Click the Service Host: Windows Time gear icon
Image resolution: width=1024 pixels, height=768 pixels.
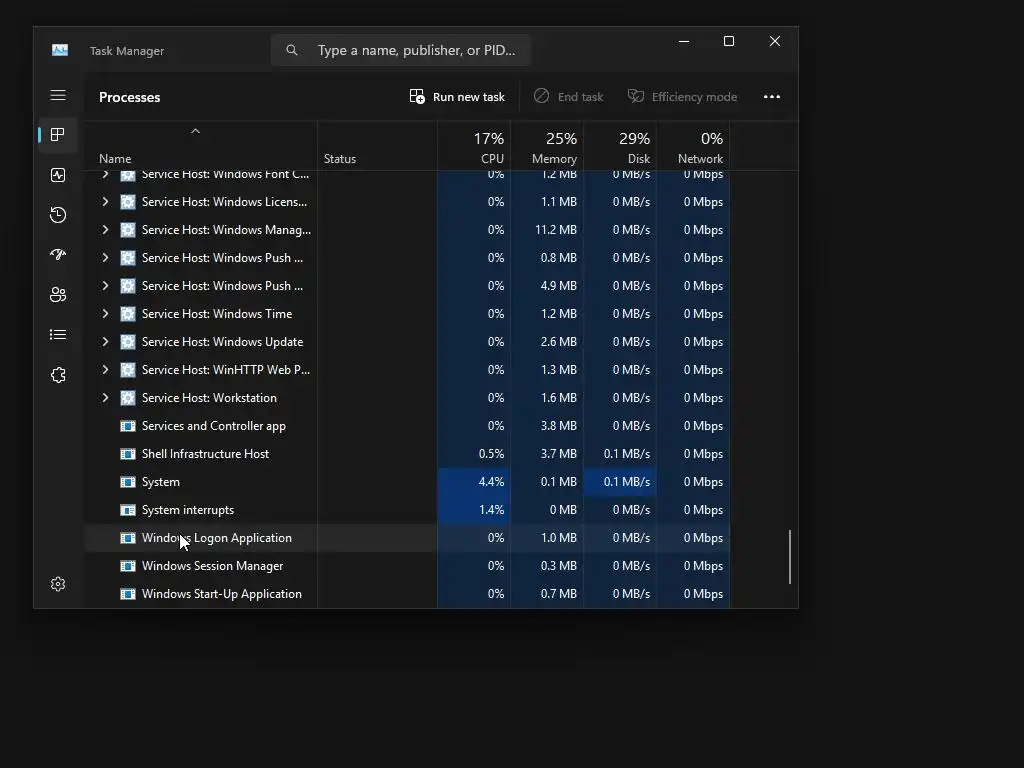128,313
